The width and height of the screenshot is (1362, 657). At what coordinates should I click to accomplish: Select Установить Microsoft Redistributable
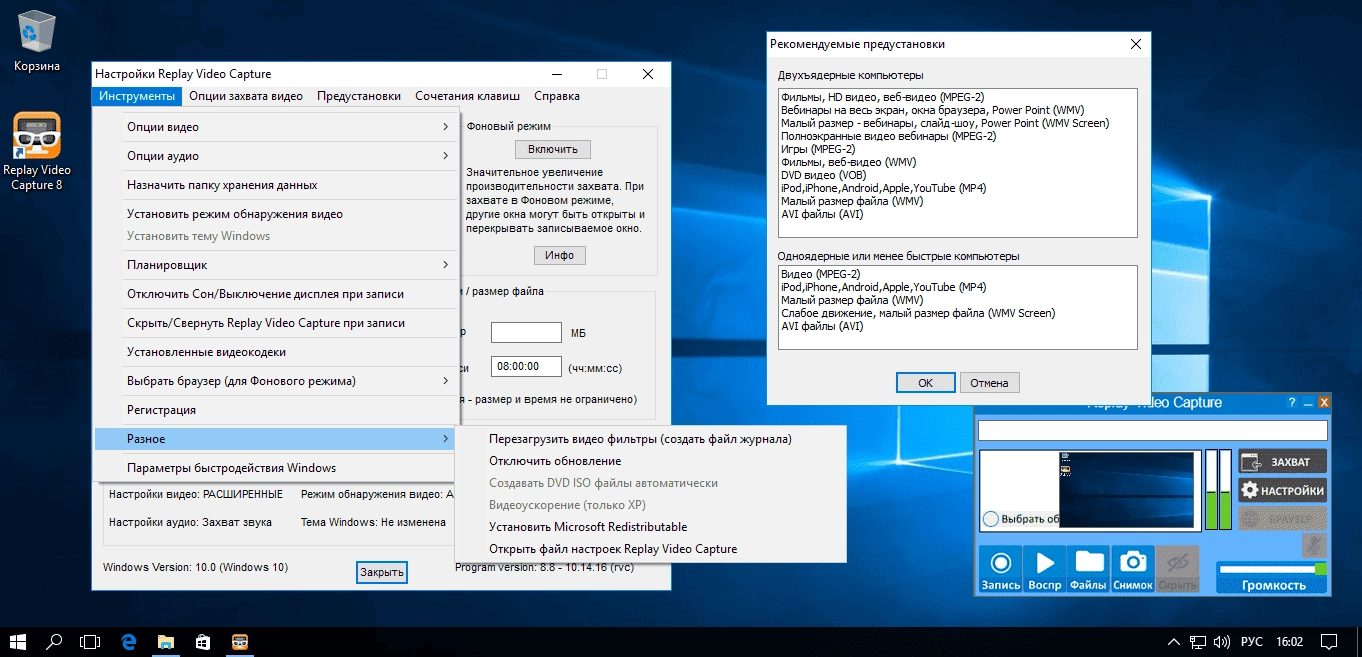pos(650,527)
